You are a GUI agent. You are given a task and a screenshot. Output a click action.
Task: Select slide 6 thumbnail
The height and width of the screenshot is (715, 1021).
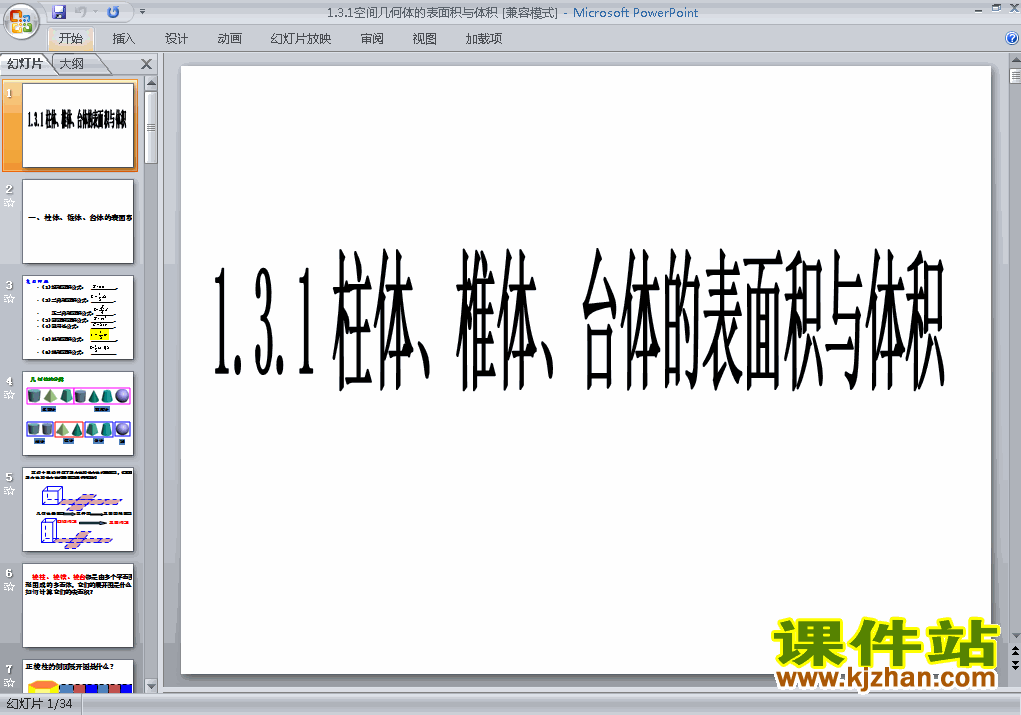pyautogui.click(x=78, y=606)
